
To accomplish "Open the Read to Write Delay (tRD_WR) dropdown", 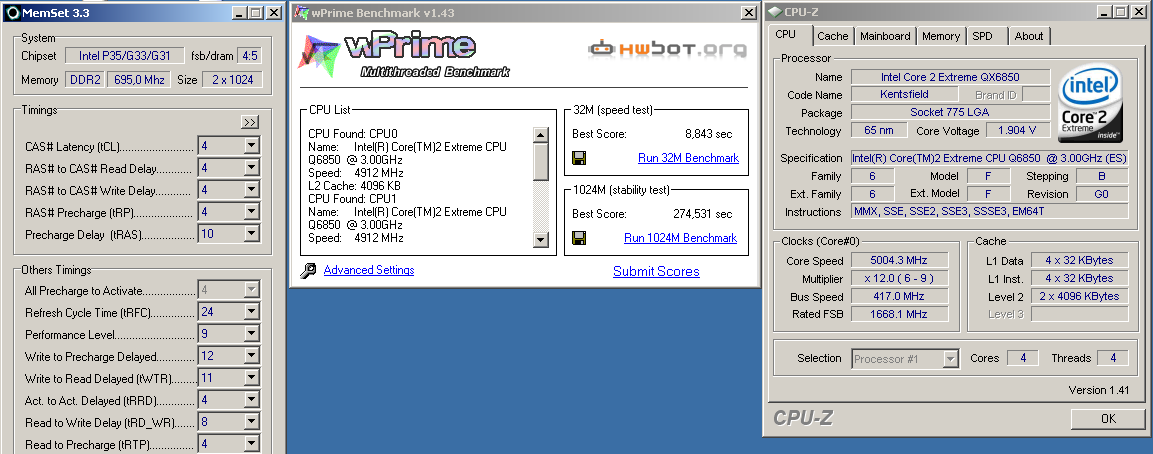I will click(x=251, y=422).
